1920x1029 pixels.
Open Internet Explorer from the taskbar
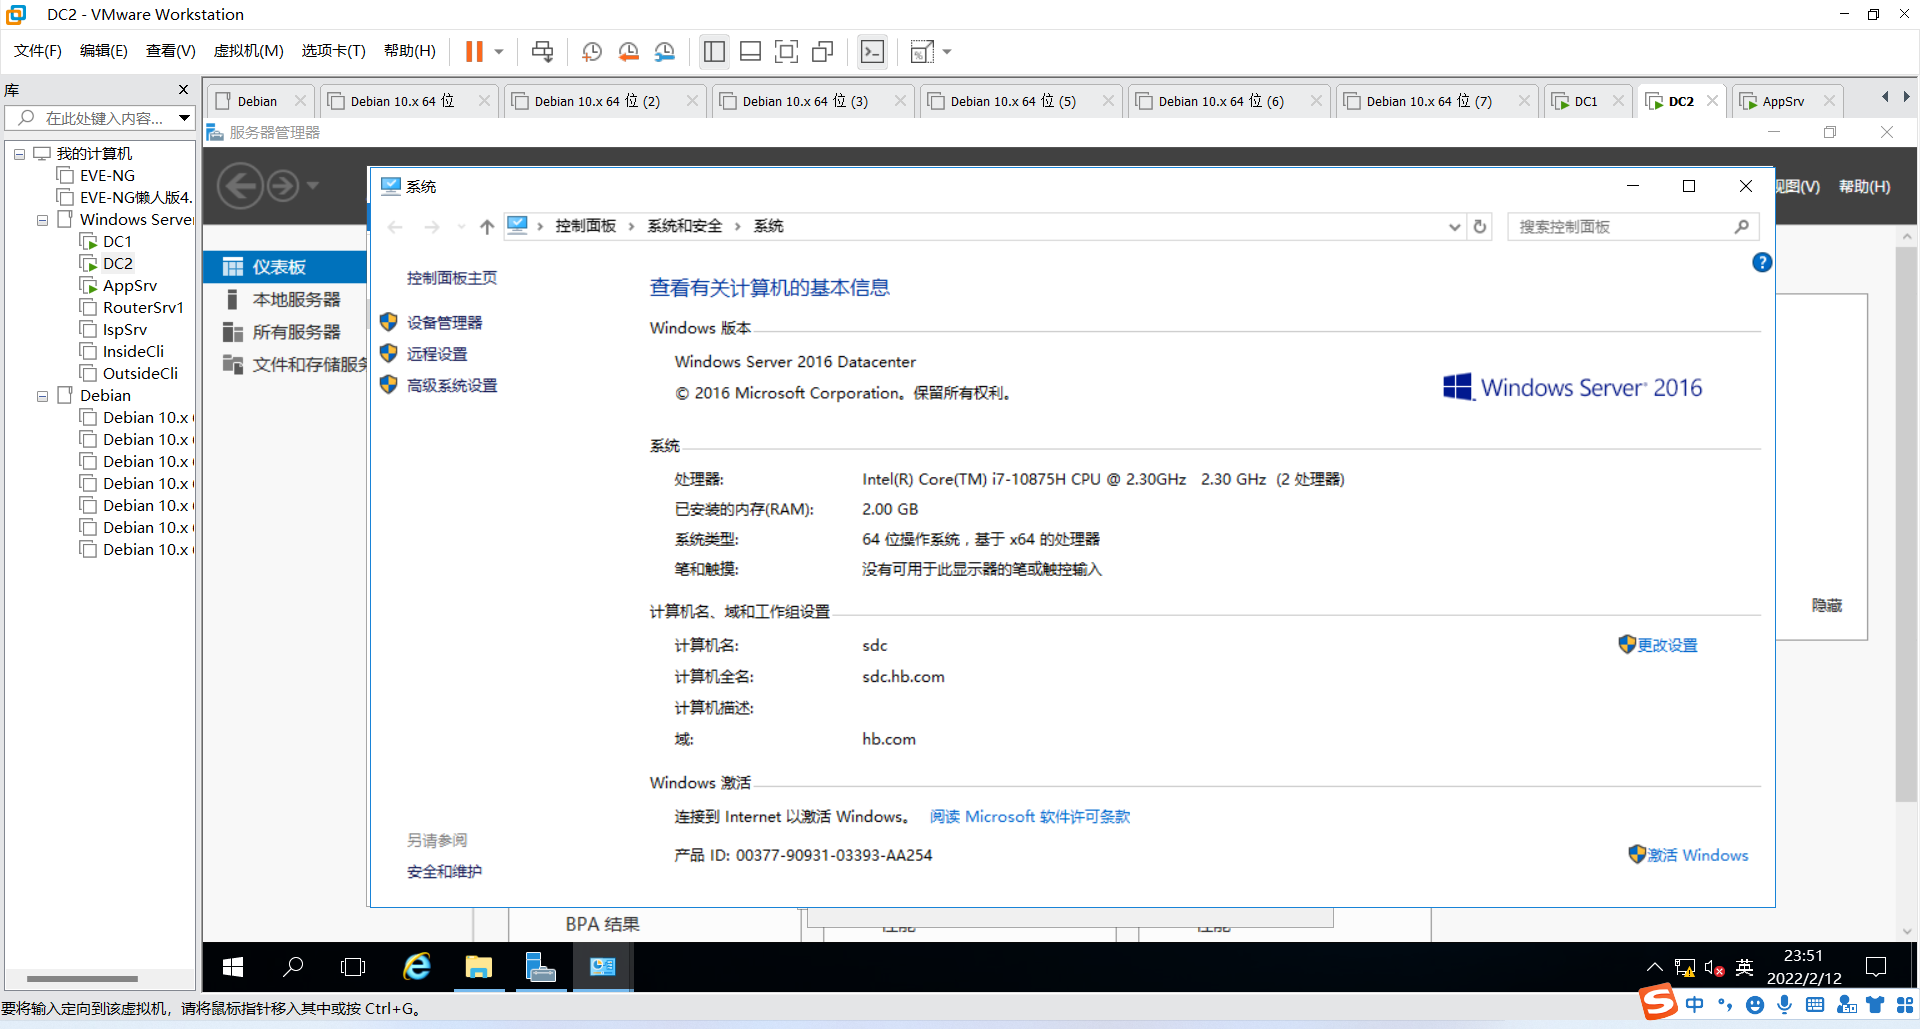[x=417, y=967]
